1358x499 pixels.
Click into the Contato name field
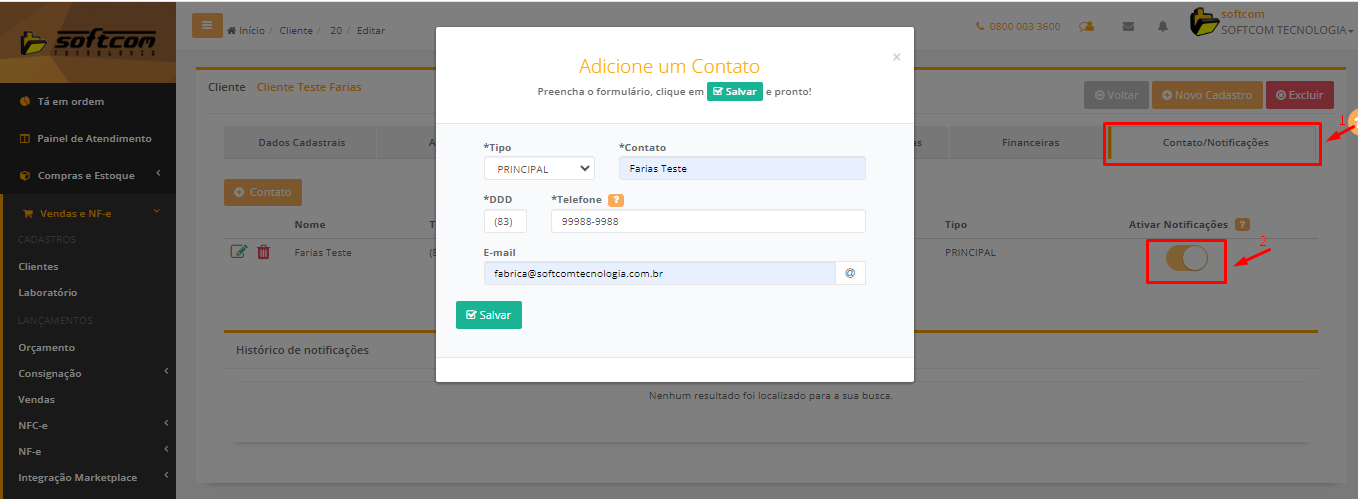coord(742,169)
